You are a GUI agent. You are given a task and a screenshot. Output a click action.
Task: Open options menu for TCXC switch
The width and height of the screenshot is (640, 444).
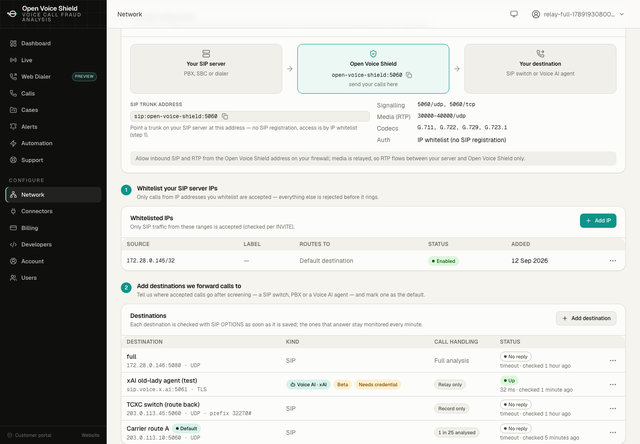coord(613,408)
